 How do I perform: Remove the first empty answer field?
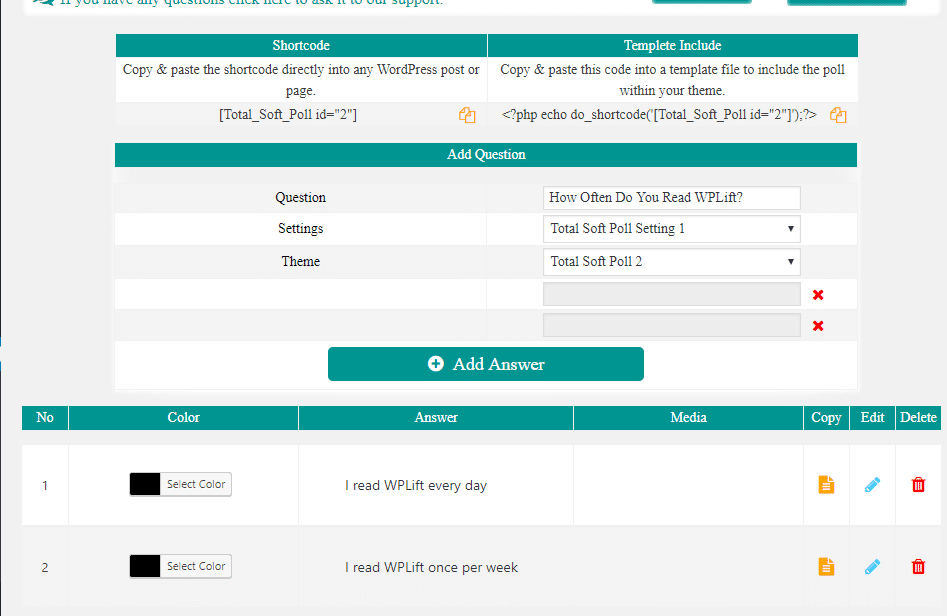tap(818, 295)
